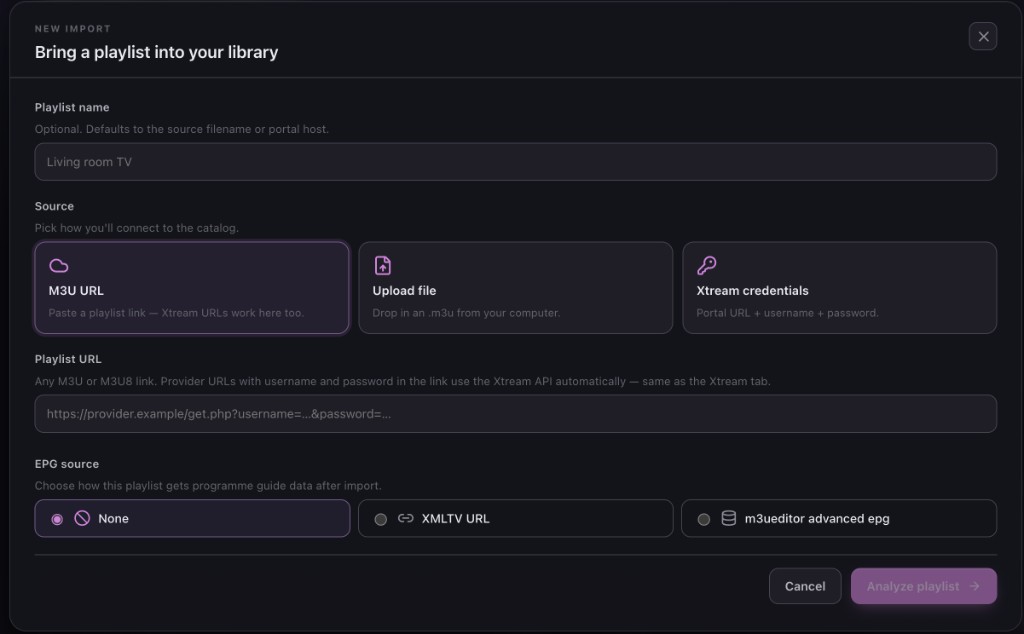Choose the Upload file source title

click(x=404, y=291)
